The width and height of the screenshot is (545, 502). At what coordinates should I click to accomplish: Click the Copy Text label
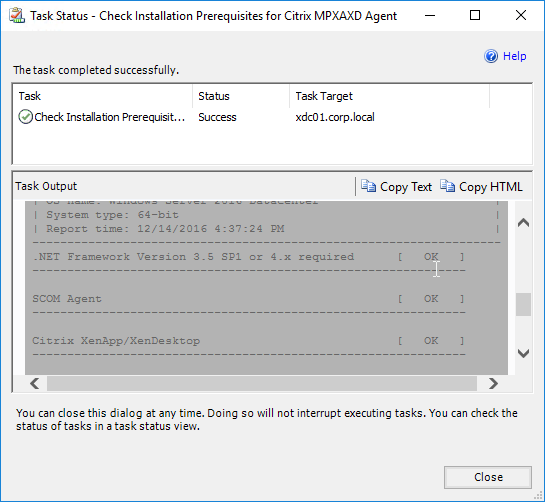pyautogui.click(x=406, y=187)
